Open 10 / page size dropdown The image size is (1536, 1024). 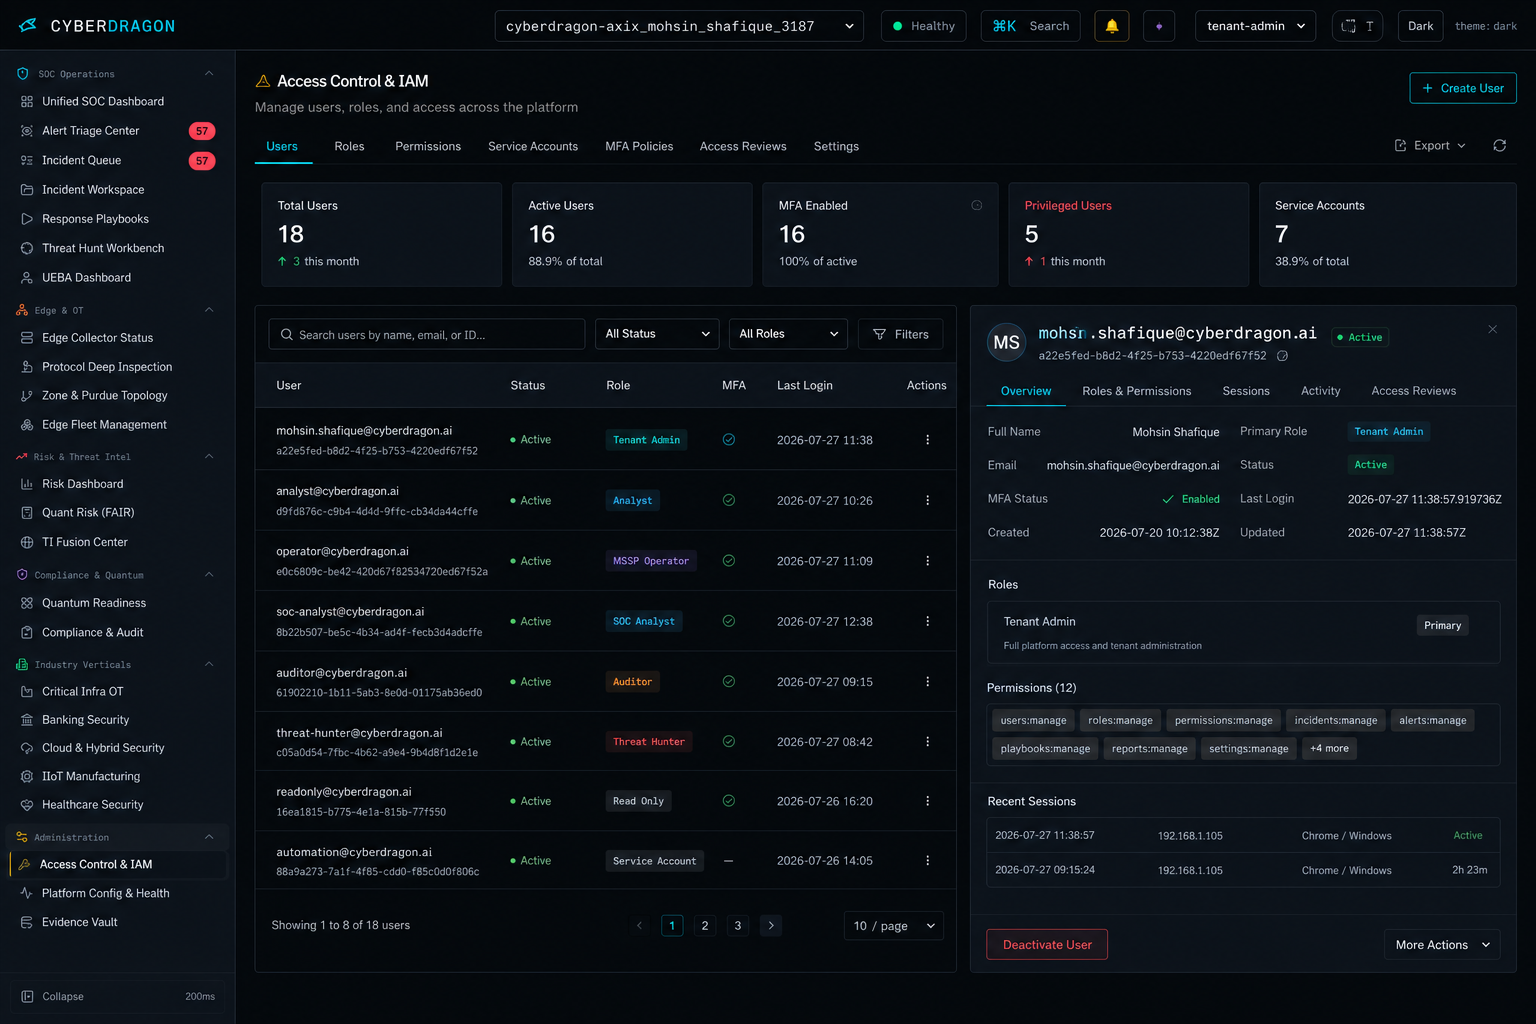894,926
